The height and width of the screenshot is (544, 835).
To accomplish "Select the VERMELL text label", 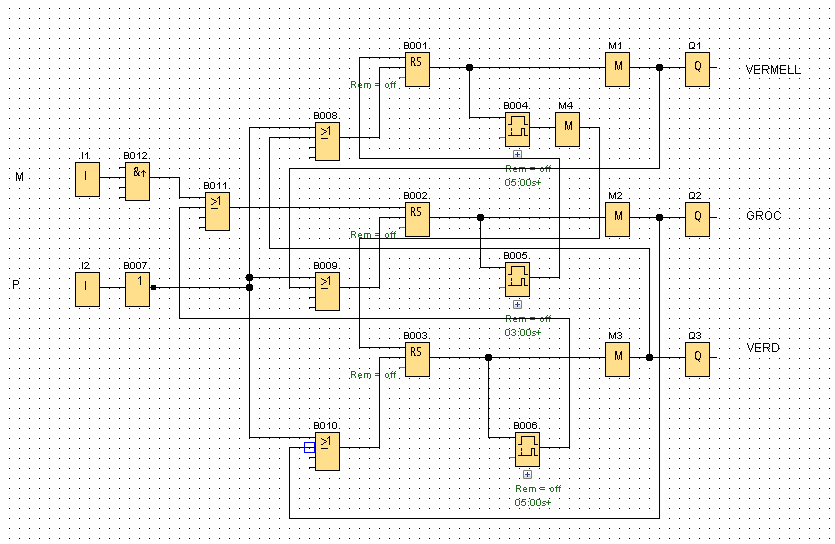I will (x=773, y=70).
